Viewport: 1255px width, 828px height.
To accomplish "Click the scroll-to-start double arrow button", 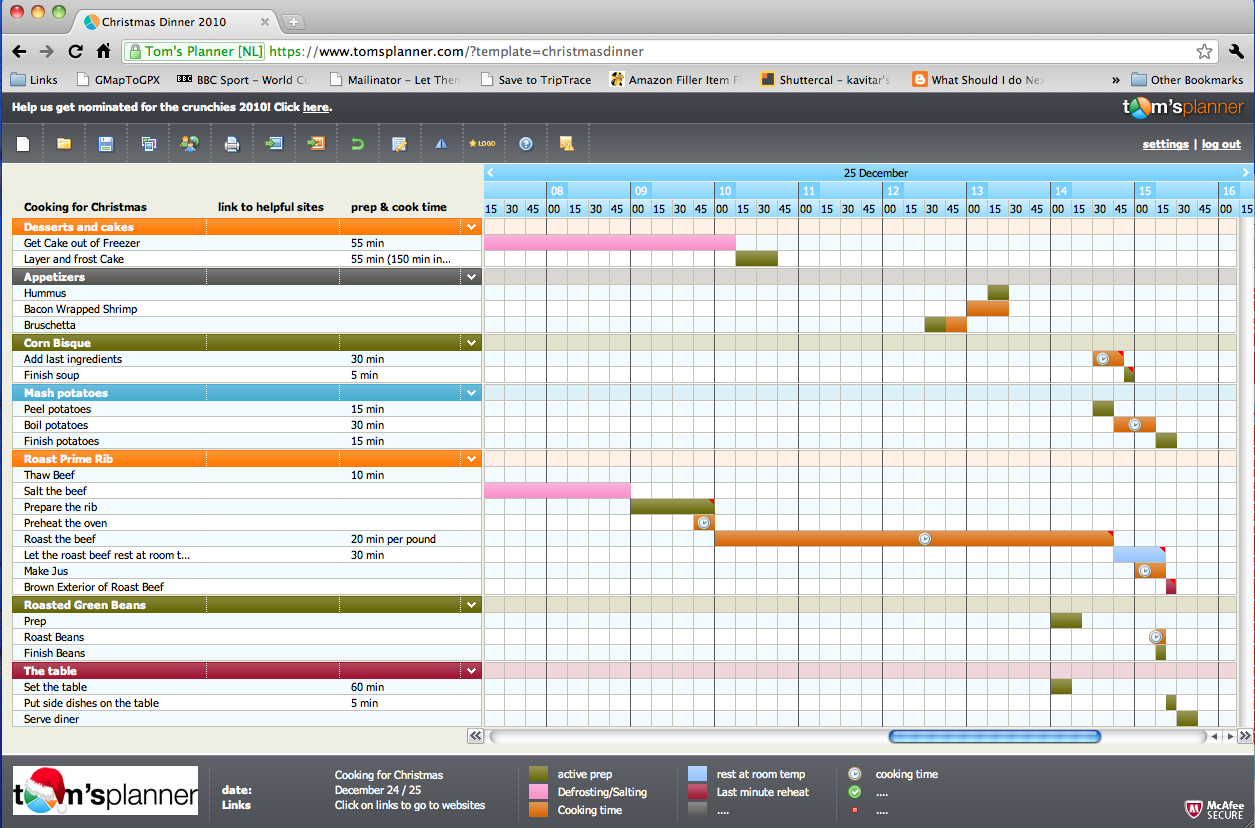I will click(475, 736).
